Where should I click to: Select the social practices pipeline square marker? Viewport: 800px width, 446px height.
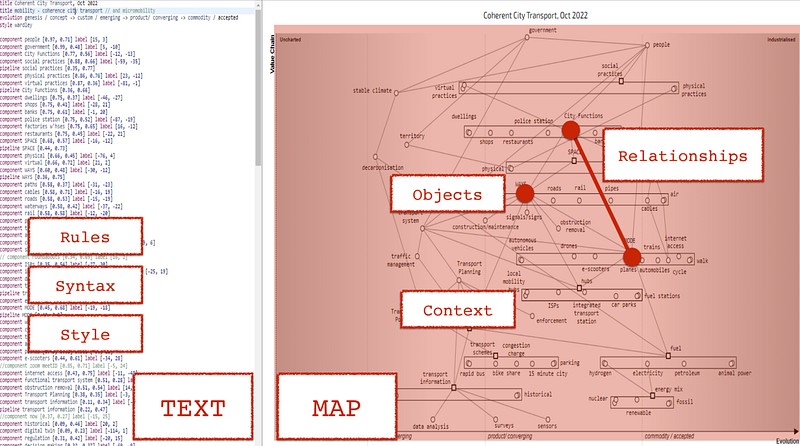point(621,81)
